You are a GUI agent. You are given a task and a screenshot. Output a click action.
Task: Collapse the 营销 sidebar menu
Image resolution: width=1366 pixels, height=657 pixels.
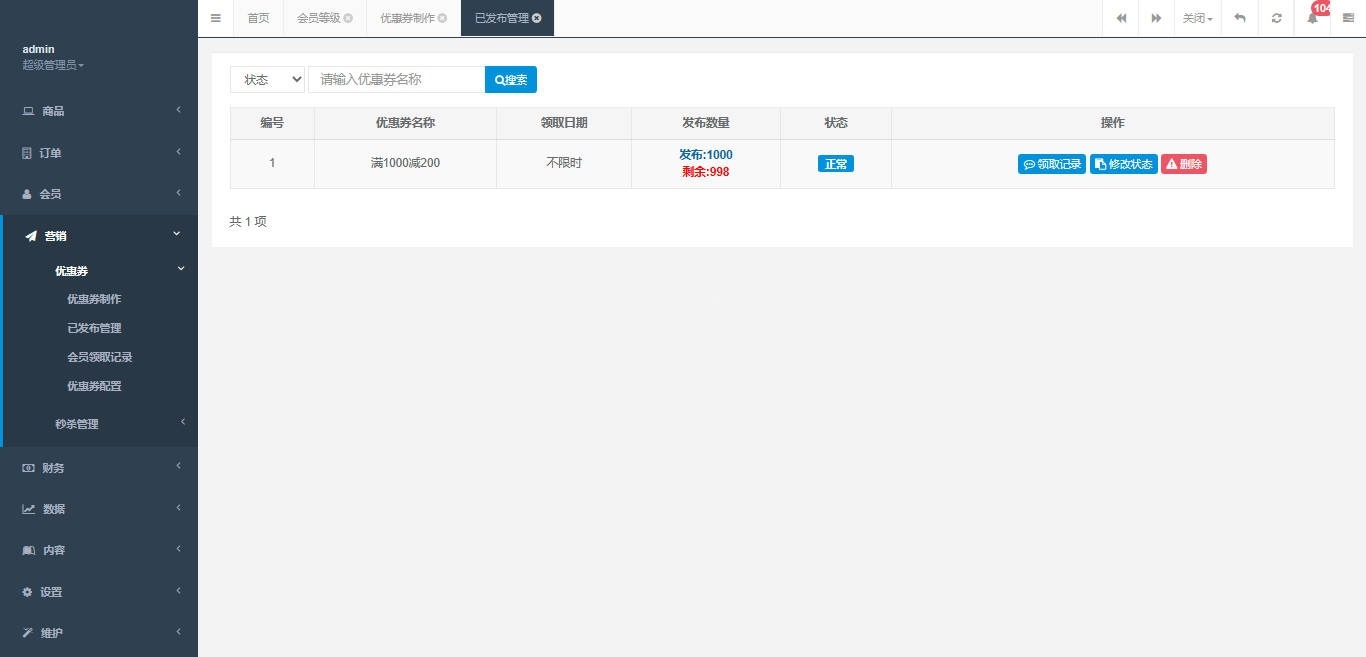[99, 236]
